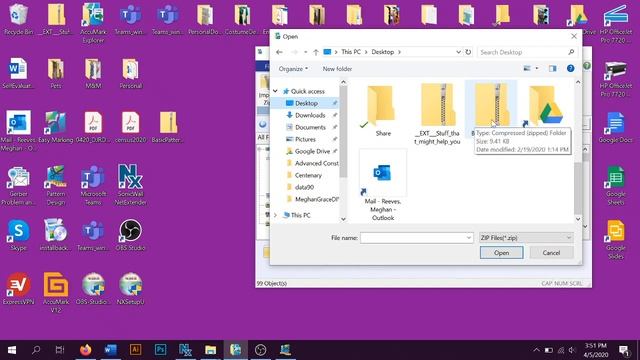Image resolution: width=640 pixels, height=360 pixels.
Task: Select the __EXT__Stuff_that_might_help_you zip file
Action: (x=437, y=114)
